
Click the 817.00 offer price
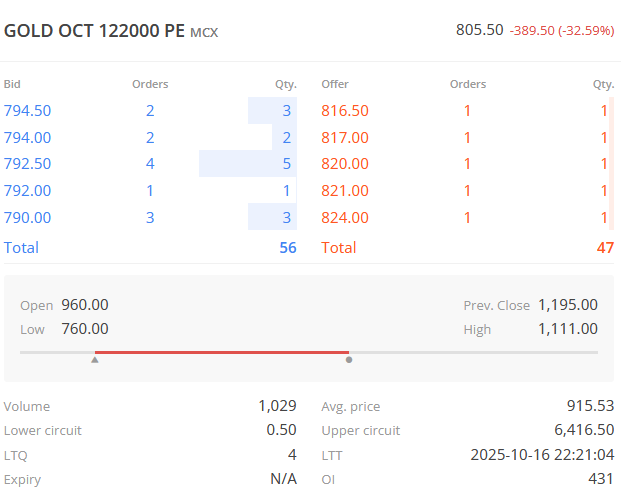point(345,137)
